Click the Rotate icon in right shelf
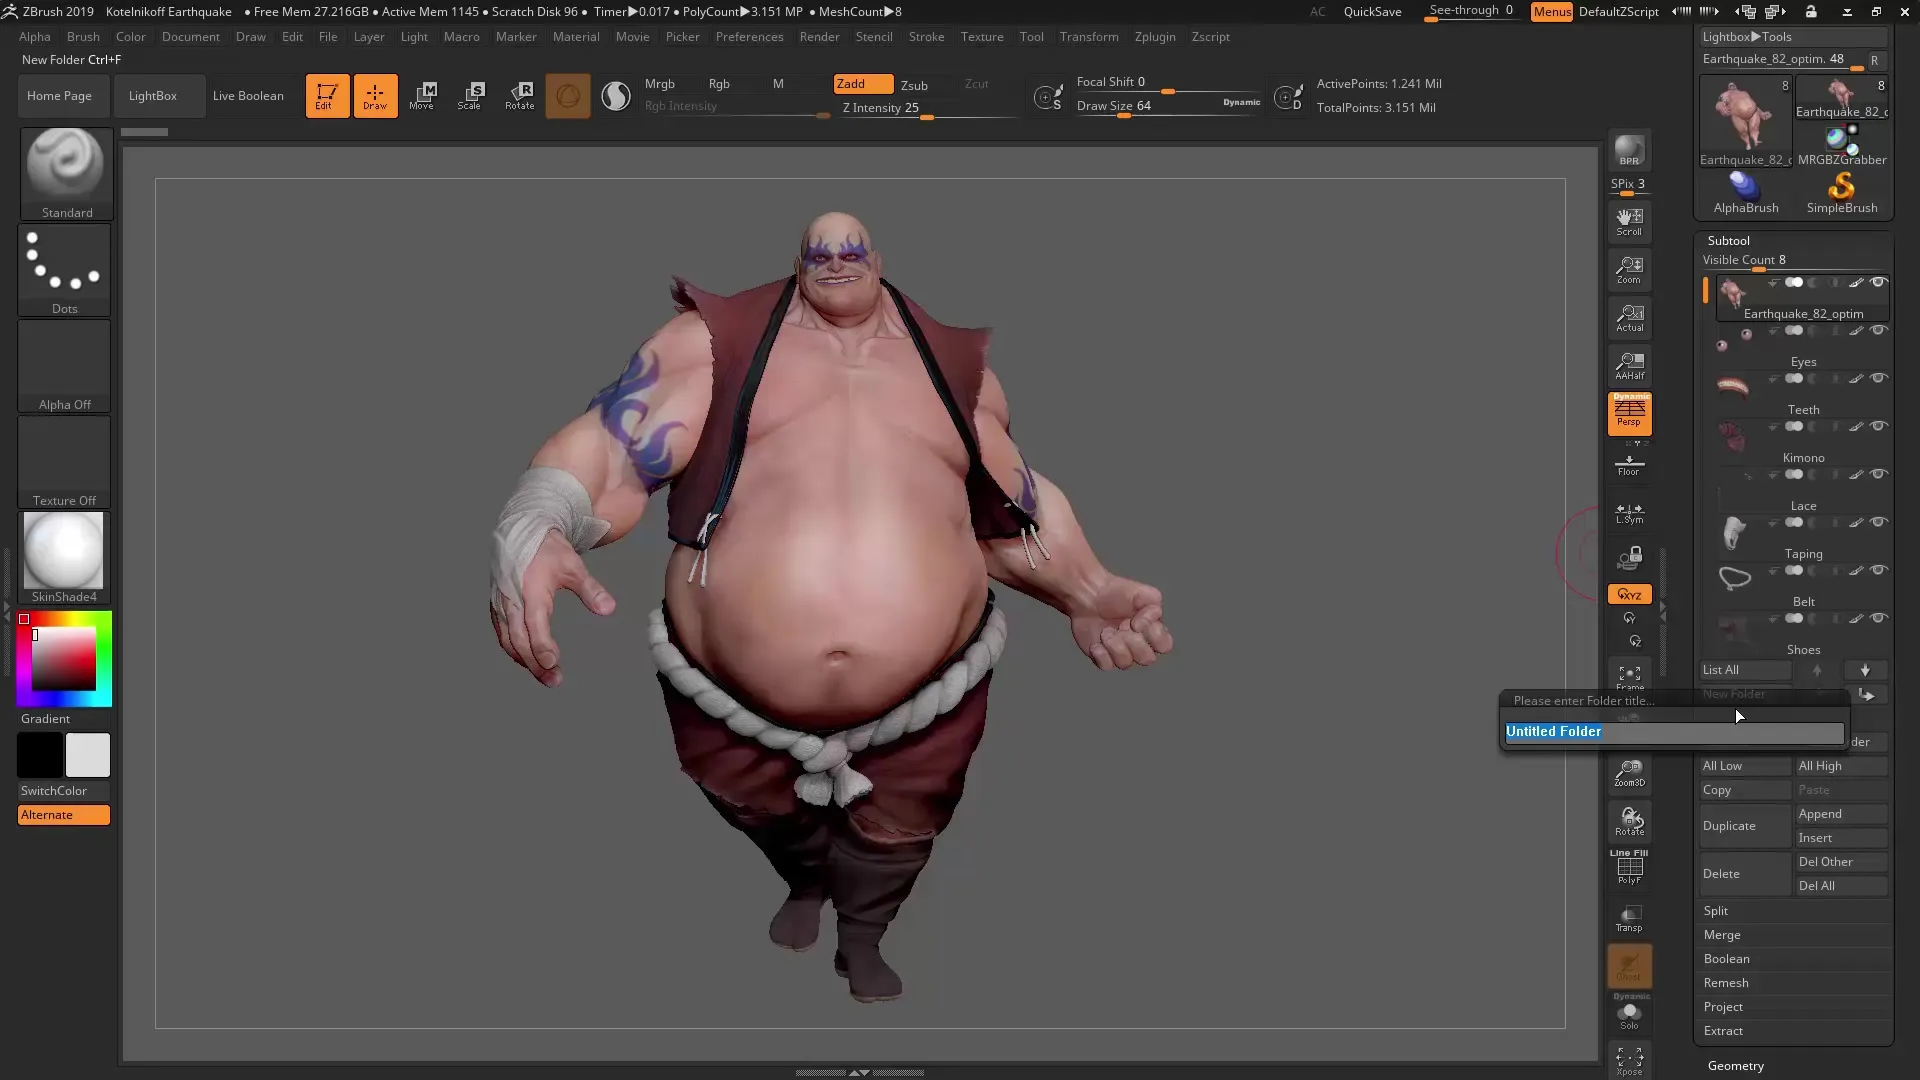 1629,821
